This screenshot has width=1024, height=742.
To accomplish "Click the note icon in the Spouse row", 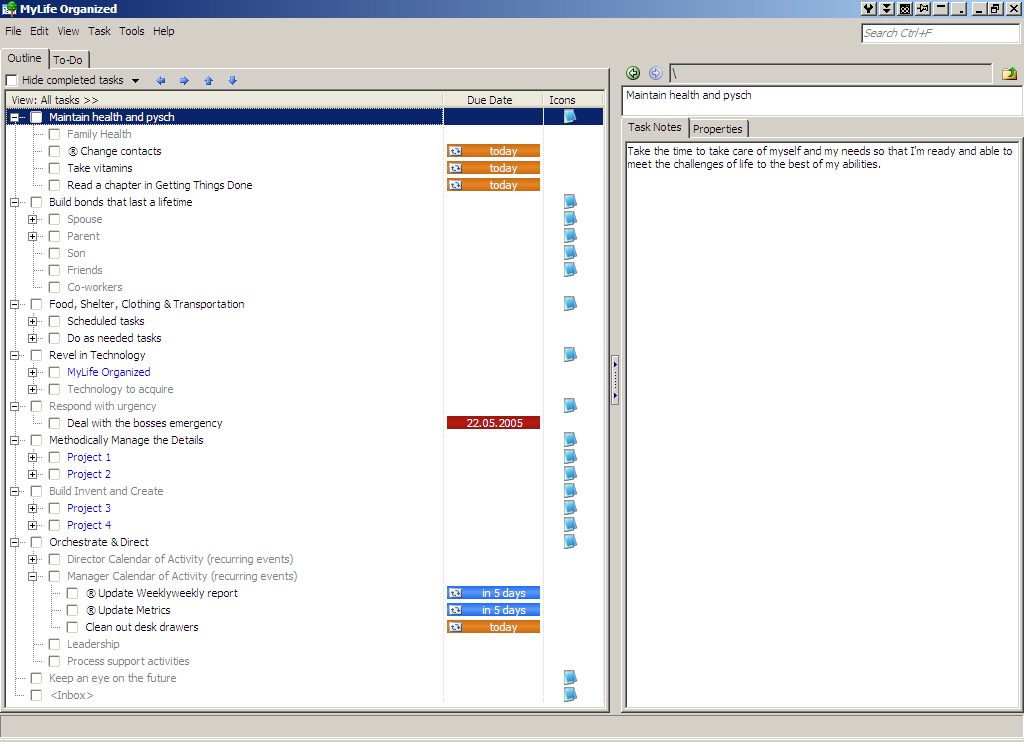I will click(570, 218).
